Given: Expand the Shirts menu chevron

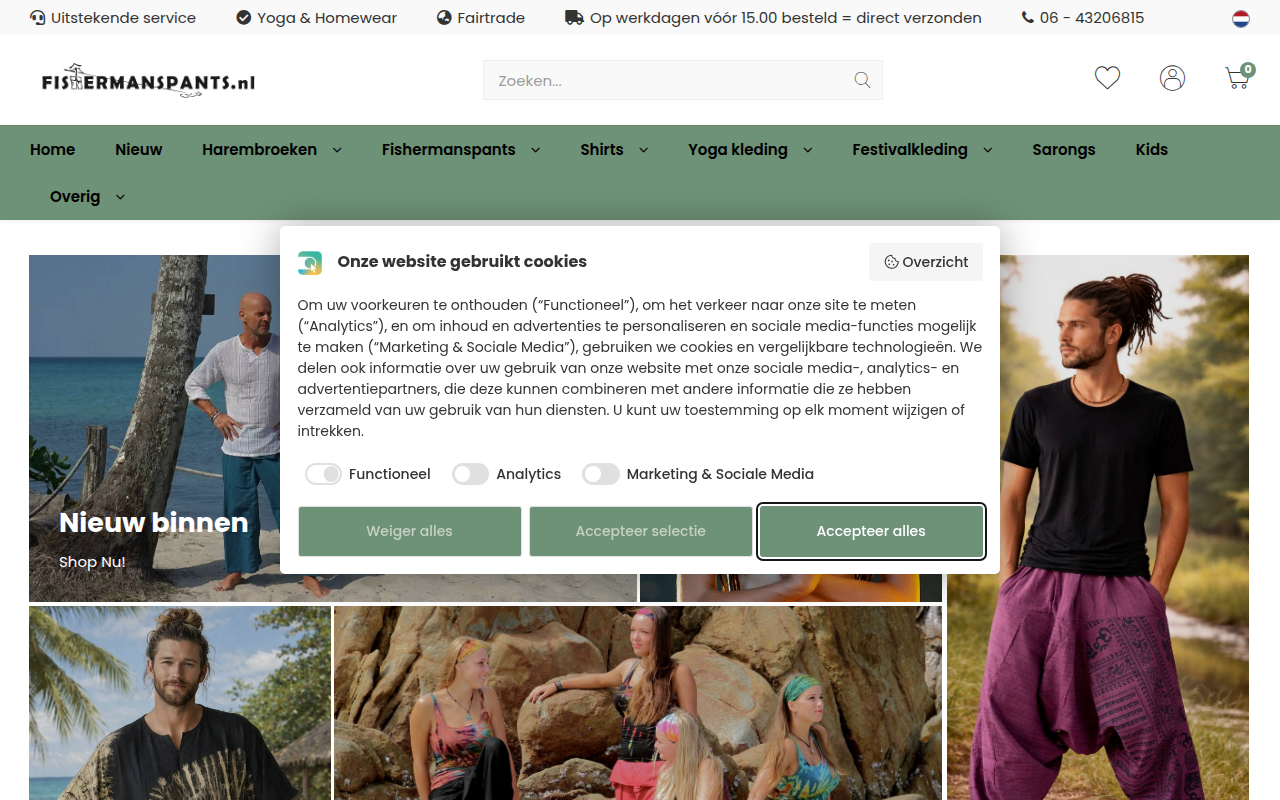Looking at the screenshot, I should 643,150.
